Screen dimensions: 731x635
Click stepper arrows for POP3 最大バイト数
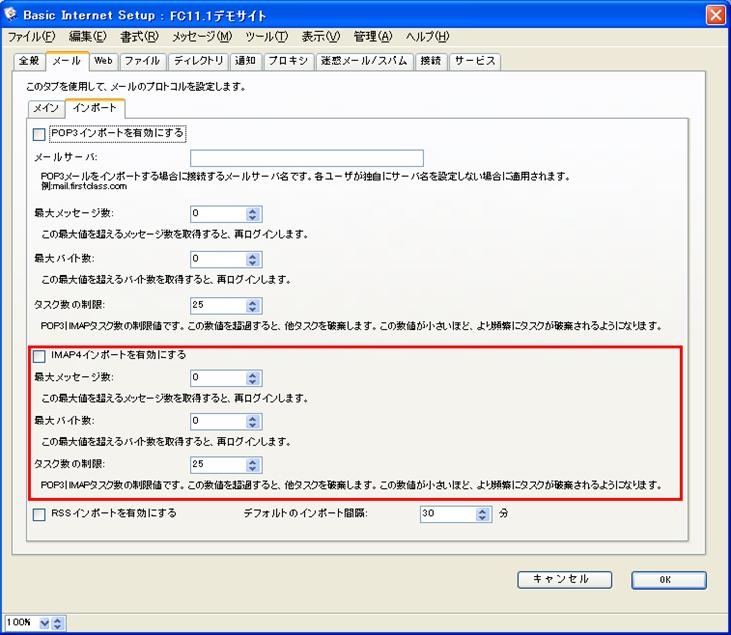(x=254, y=259)
